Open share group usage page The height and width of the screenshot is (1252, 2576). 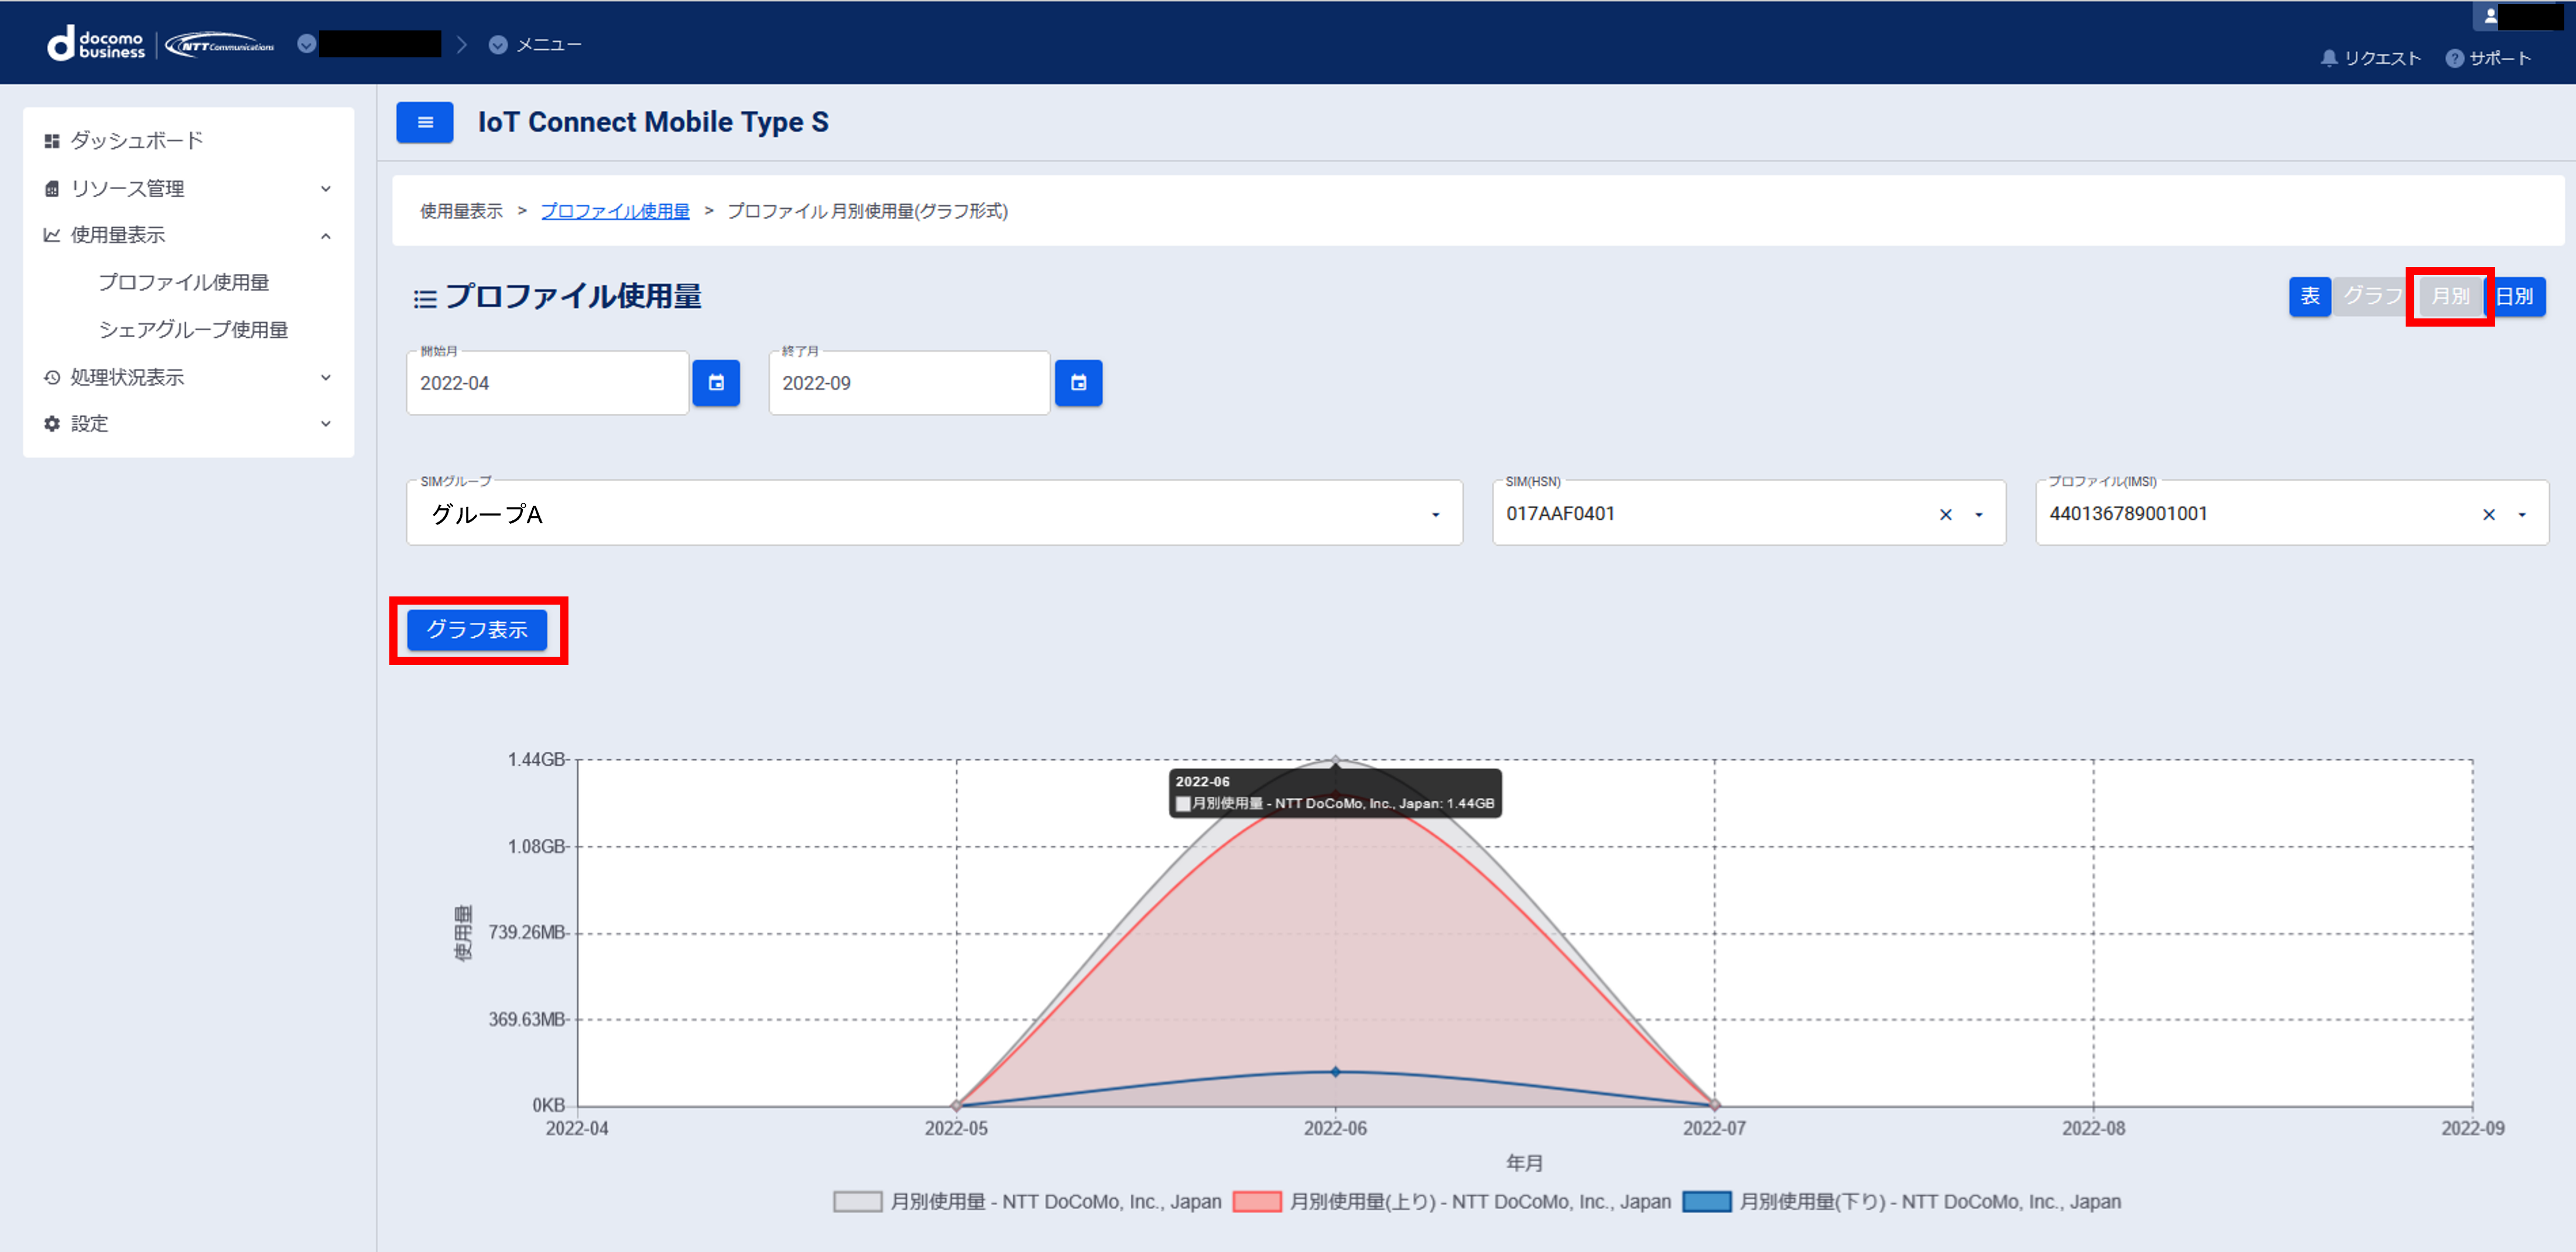tap(193, 330)
